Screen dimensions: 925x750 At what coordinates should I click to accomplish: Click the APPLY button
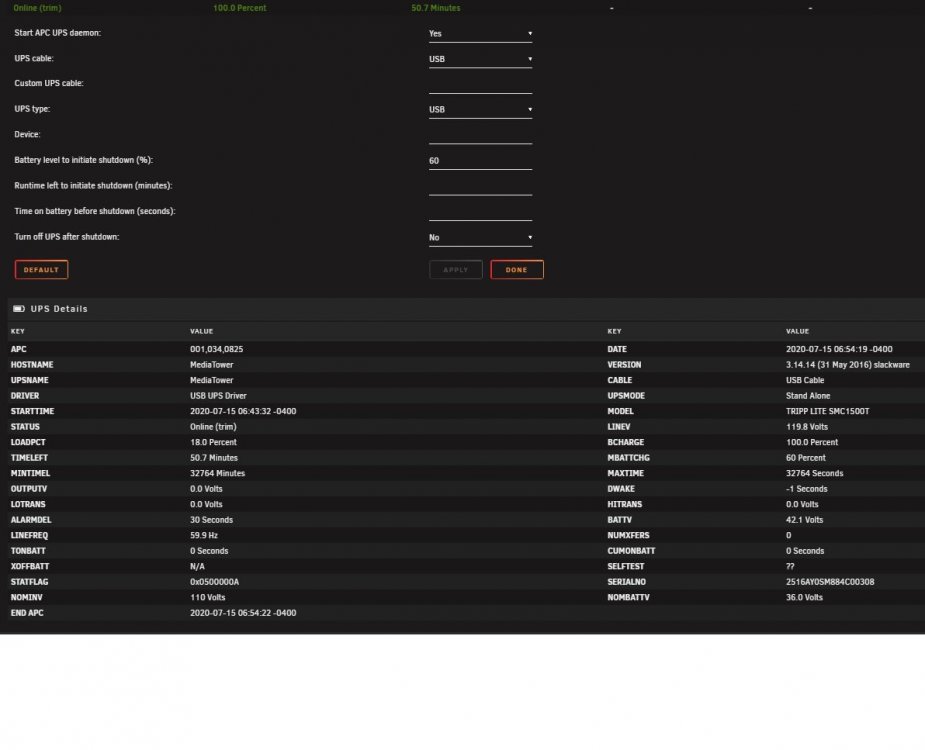tap(455, 270)
